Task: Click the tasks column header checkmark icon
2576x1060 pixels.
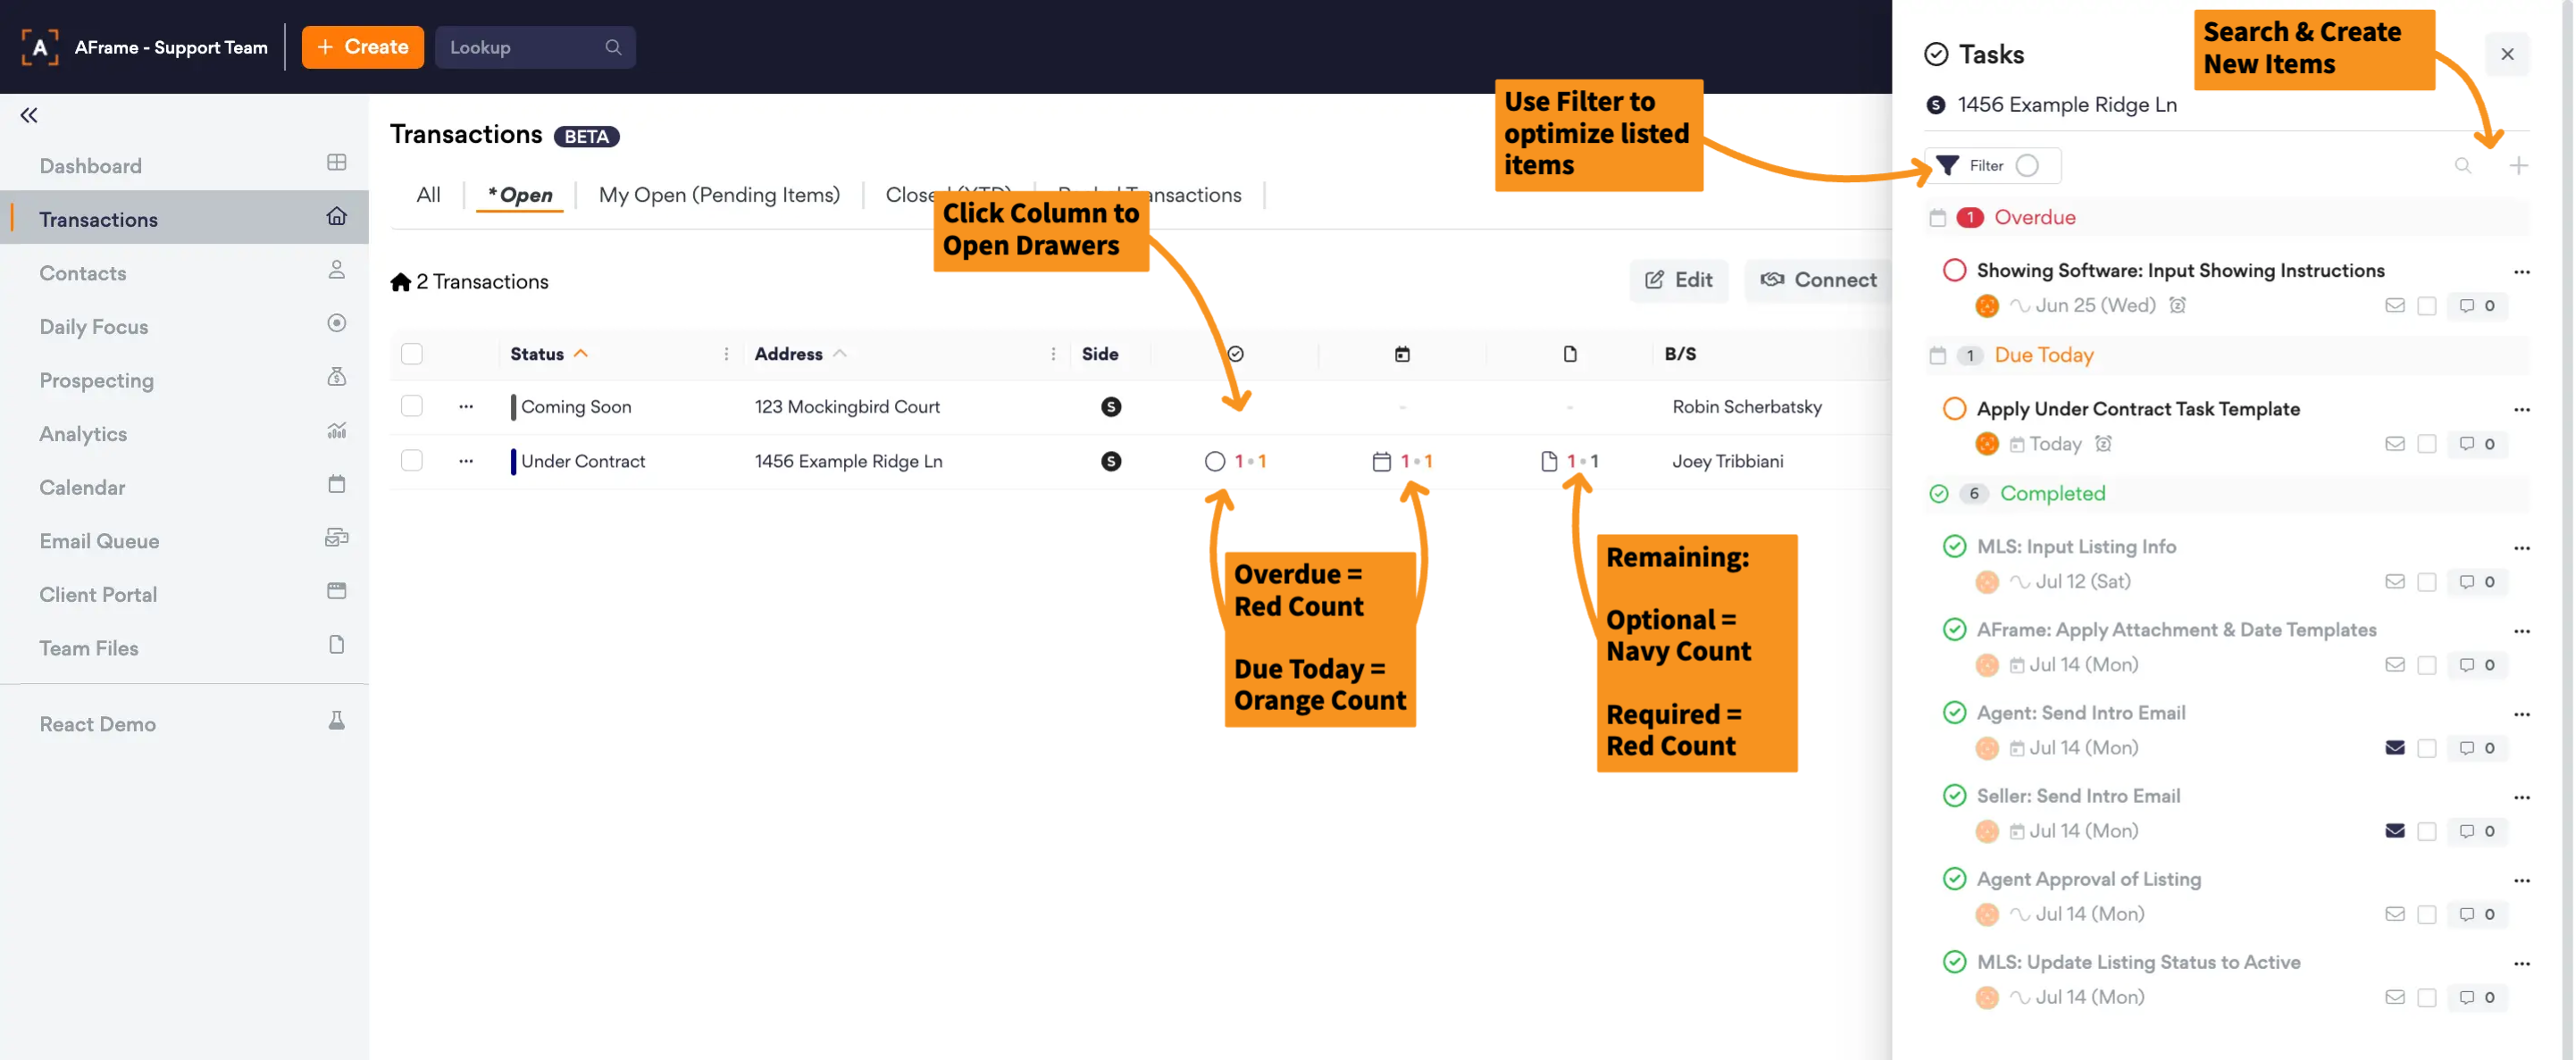Action: click(x=1235, y=354)
